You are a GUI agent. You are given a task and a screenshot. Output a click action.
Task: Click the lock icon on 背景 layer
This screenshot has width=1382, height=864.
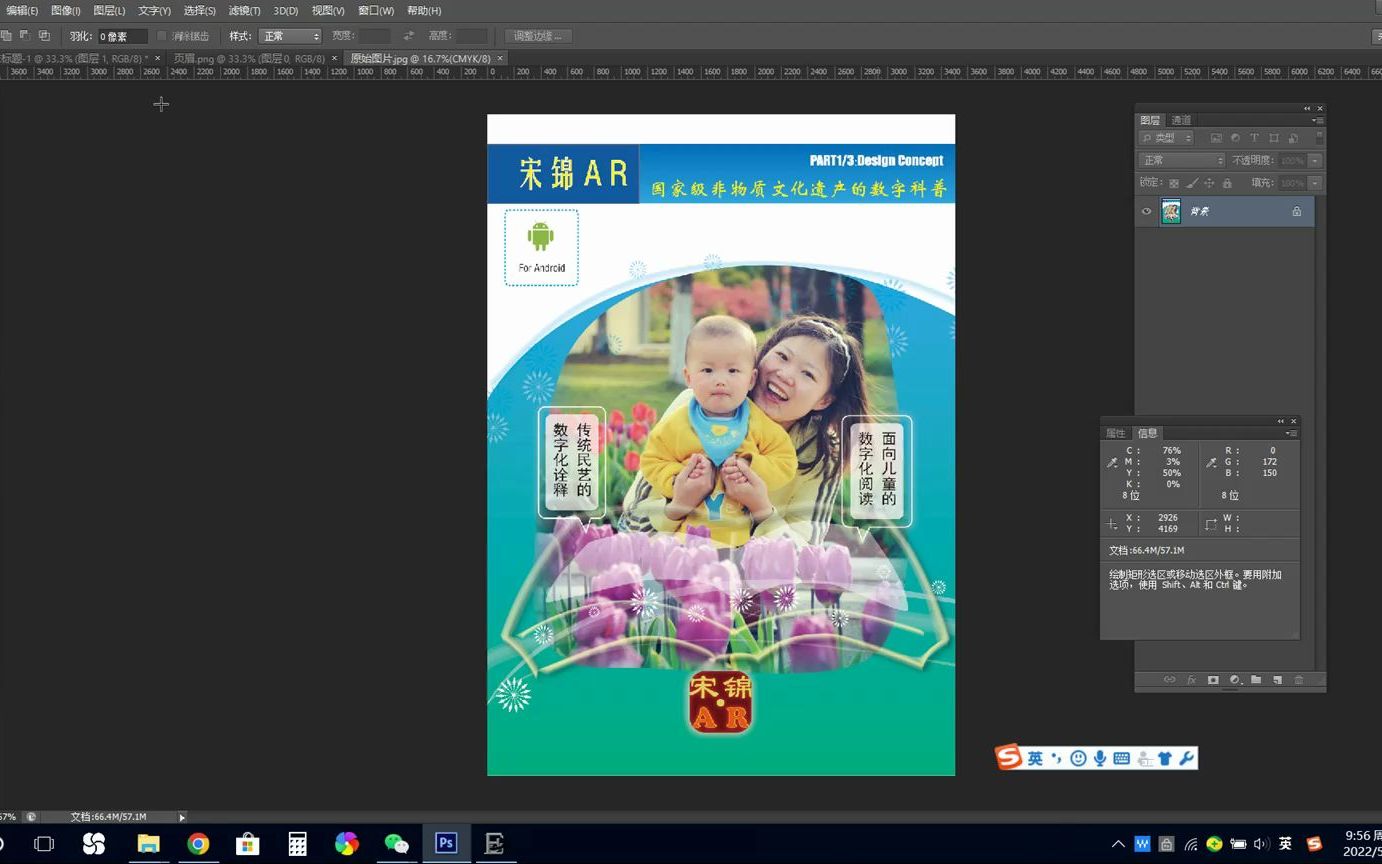(1297, 211)
